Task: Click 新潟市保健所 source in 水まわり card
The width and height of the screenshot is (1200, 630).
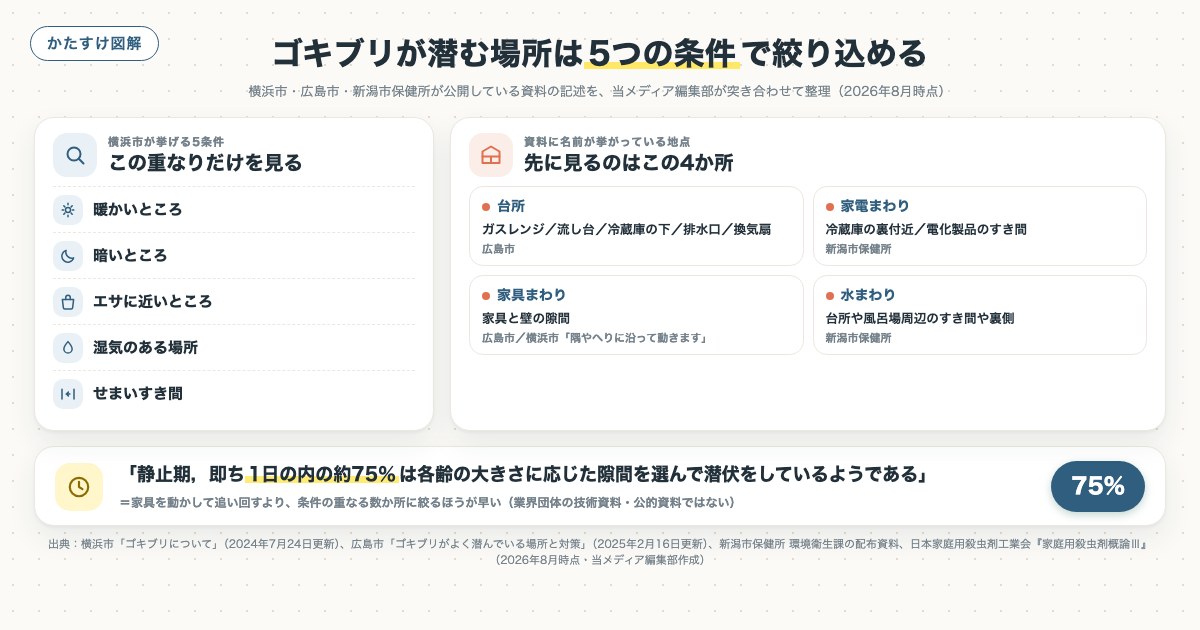Action: [859, 338]
